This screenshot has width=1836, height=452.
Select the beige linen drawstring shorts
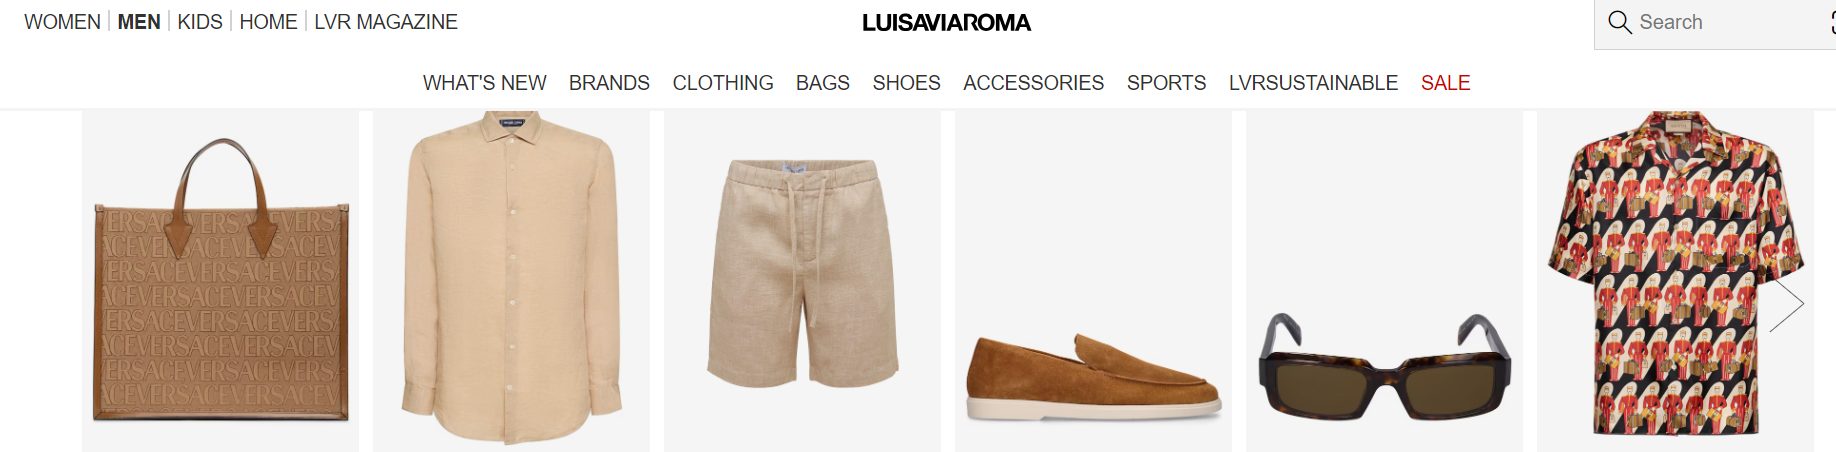click(x=802, y=281)
